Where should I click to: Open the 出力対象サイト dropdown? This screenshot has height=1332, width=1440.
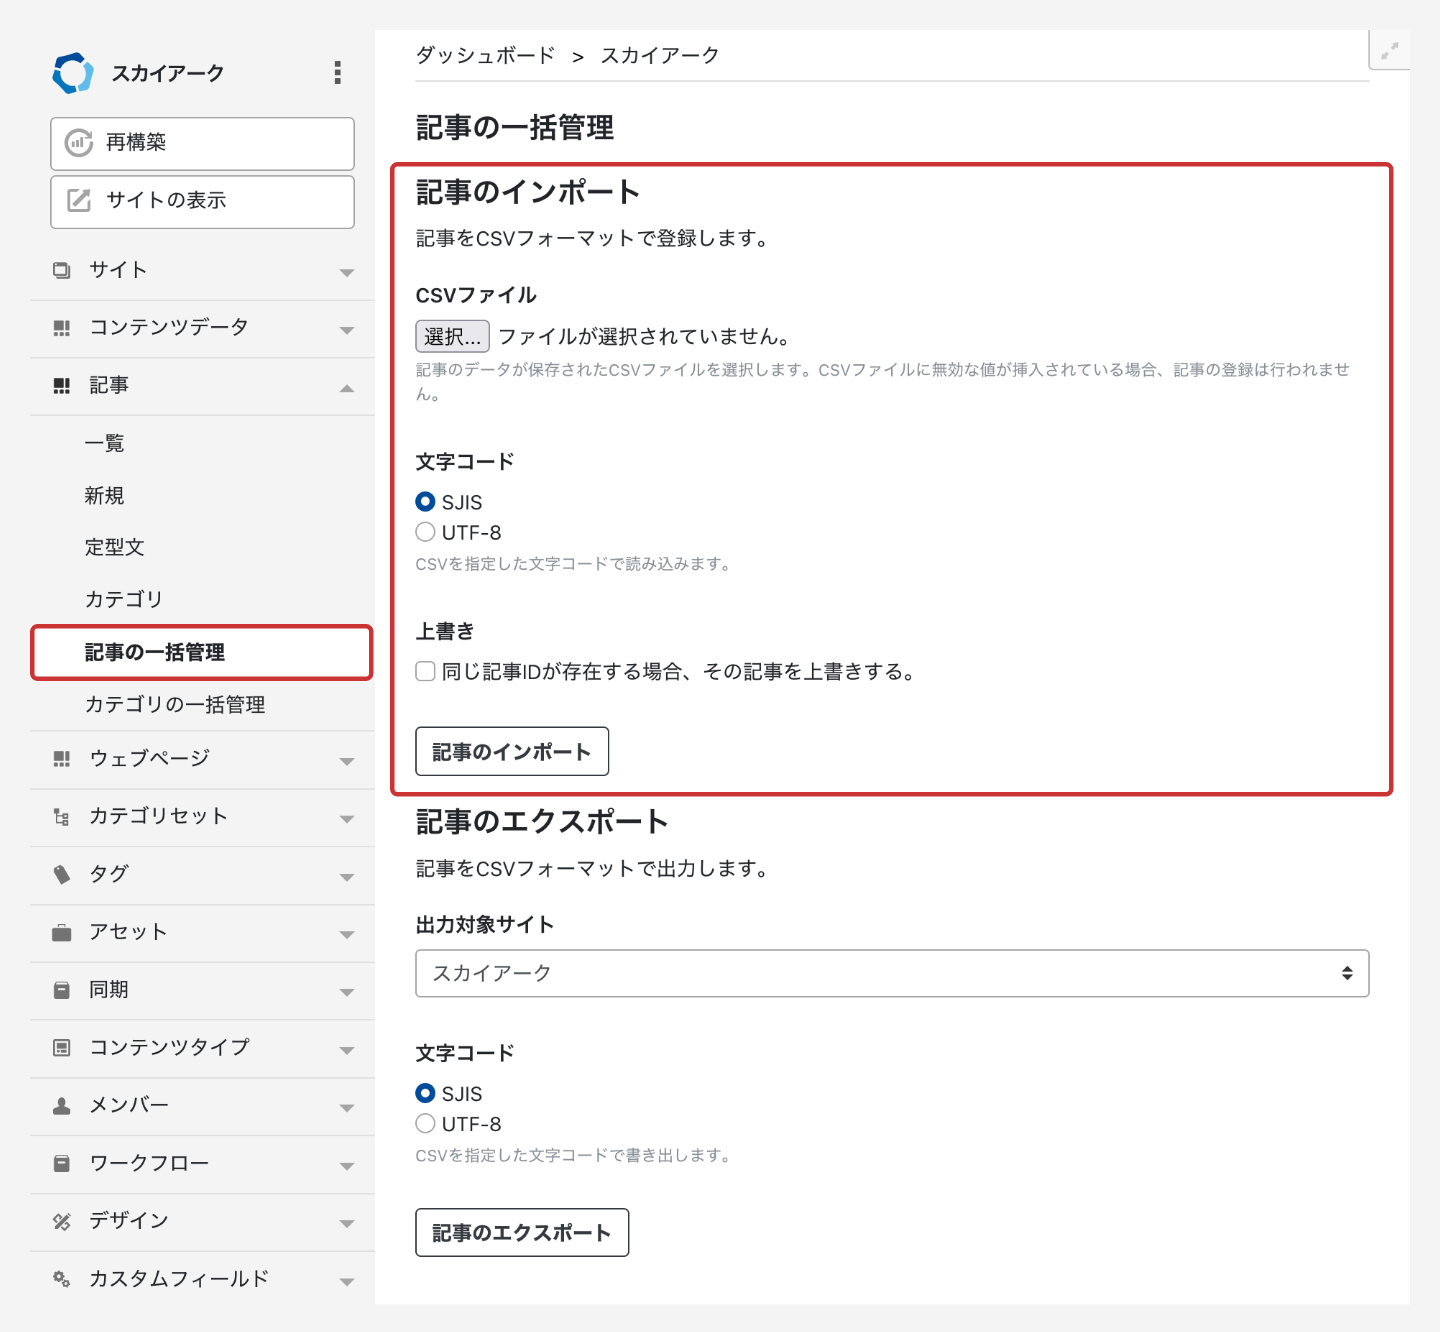pyautogui.click(x=891, y=974)
